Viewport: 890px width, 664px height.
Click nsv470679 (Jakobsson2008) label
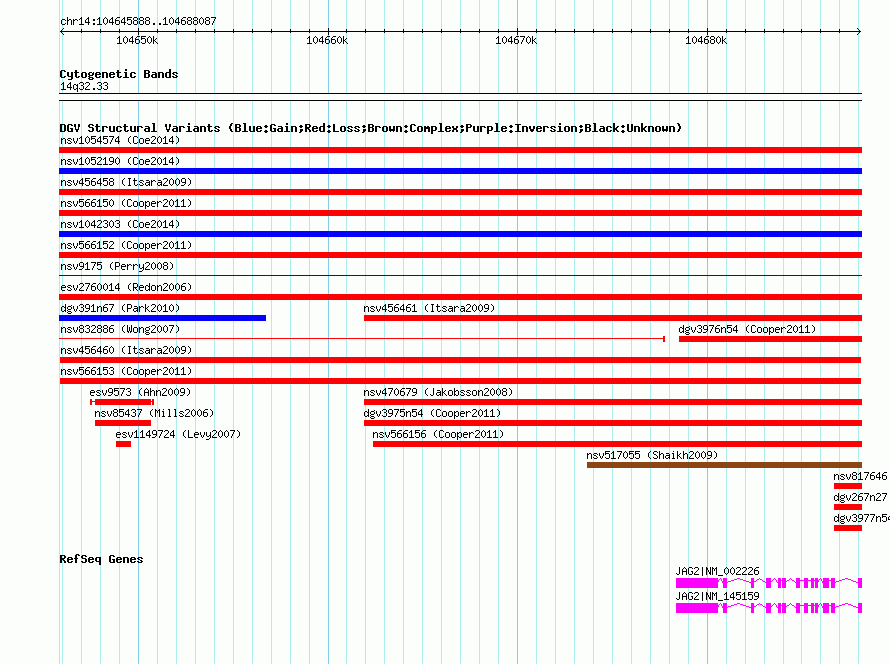[438, 392]
